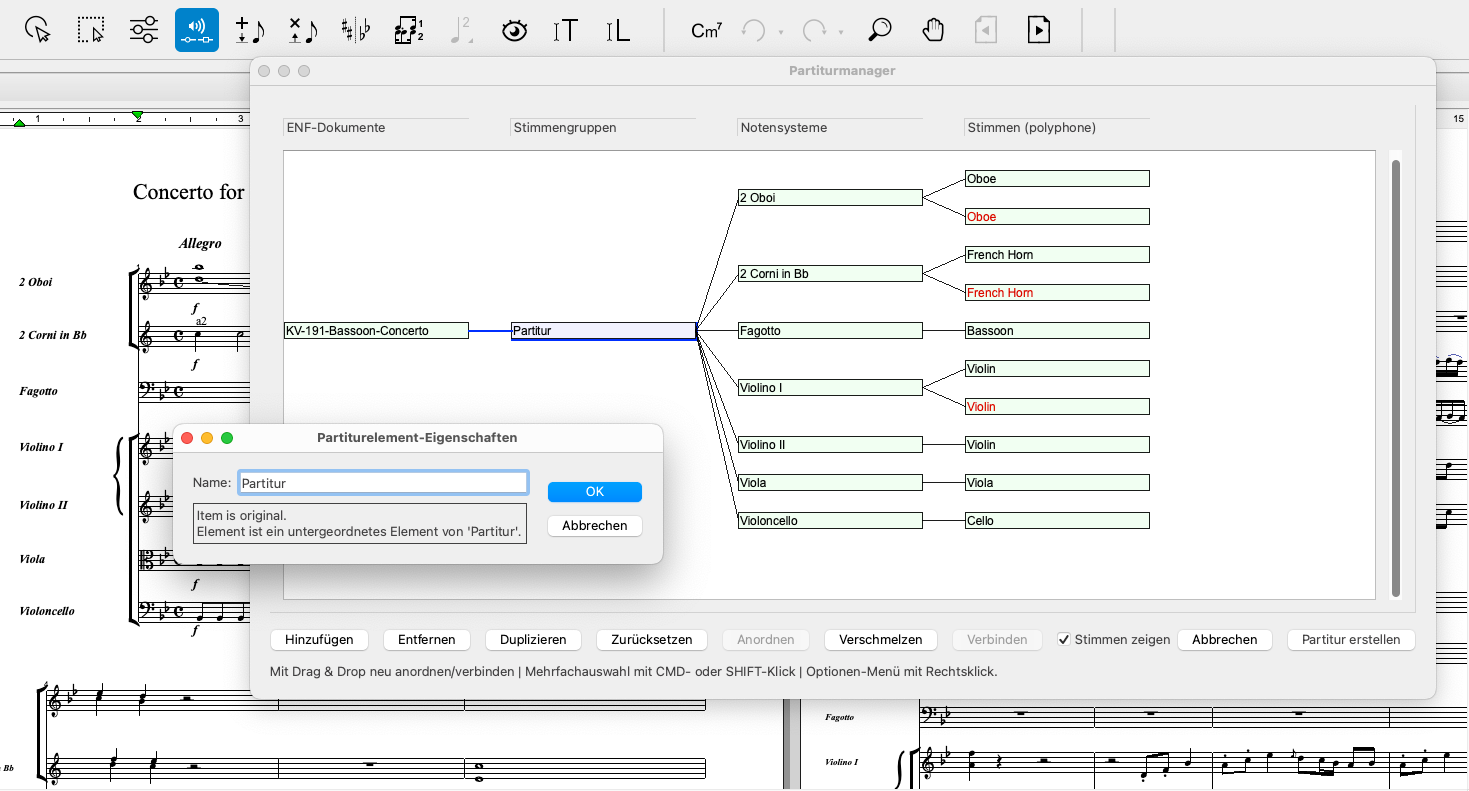Open the undo history dropdown arrow
The image size is (1469, 791).
point(781,33)
